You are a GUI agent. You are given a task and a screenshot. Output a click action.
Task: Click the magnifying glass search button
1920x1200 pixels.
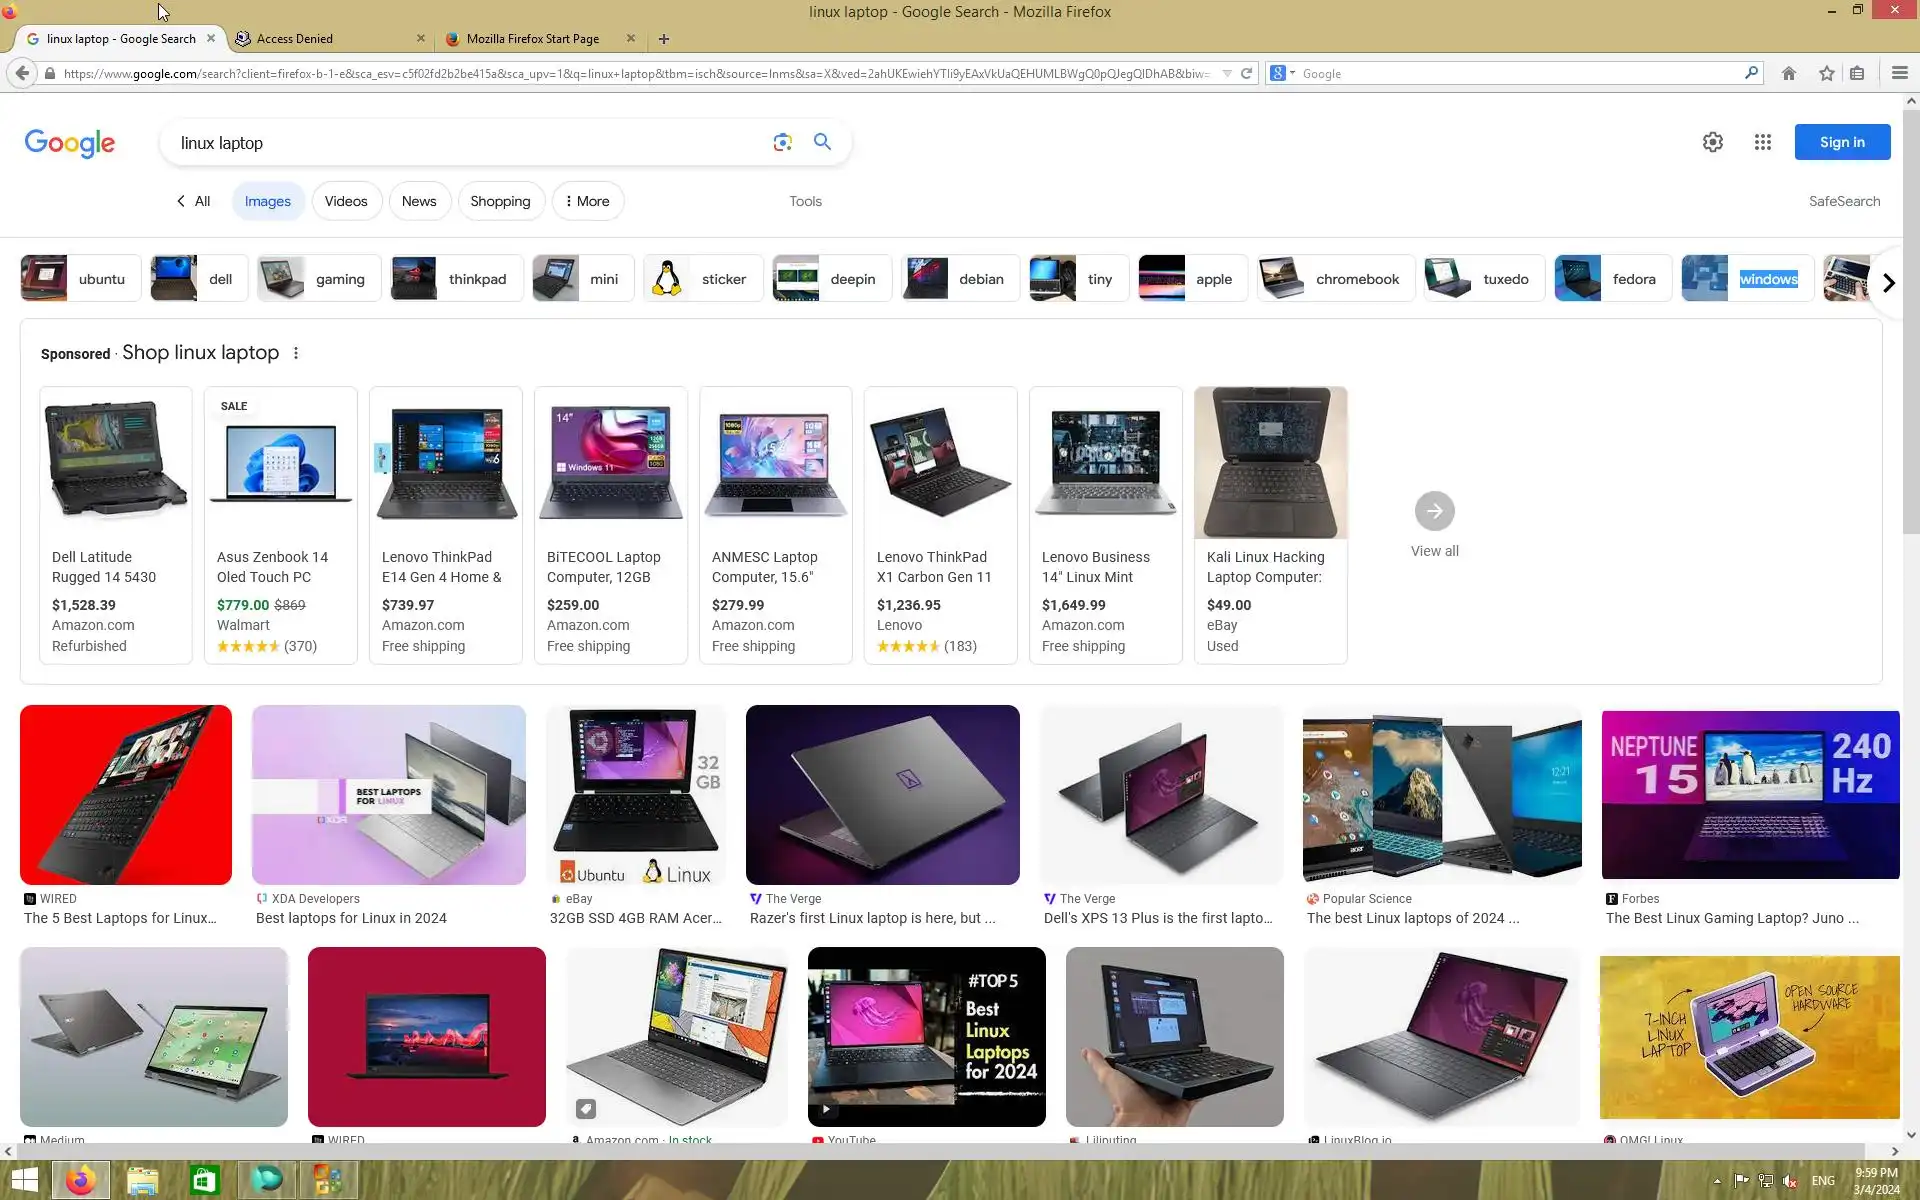[822, 142]
